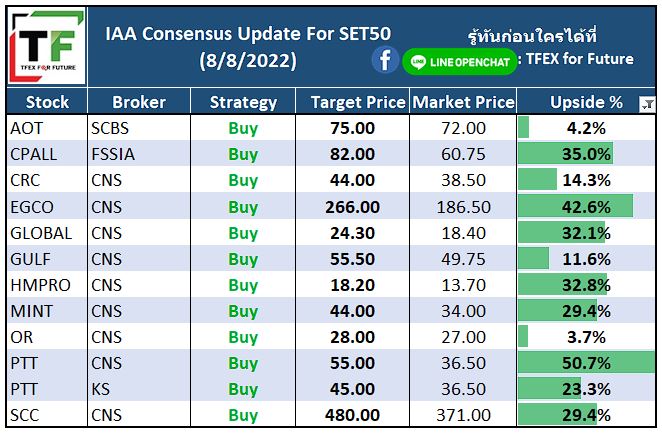This screenshot has width=662, height=433.
Task: Click the Buy strategy for HMPRO
Action: pyautogui.click(x=243, y=285)
